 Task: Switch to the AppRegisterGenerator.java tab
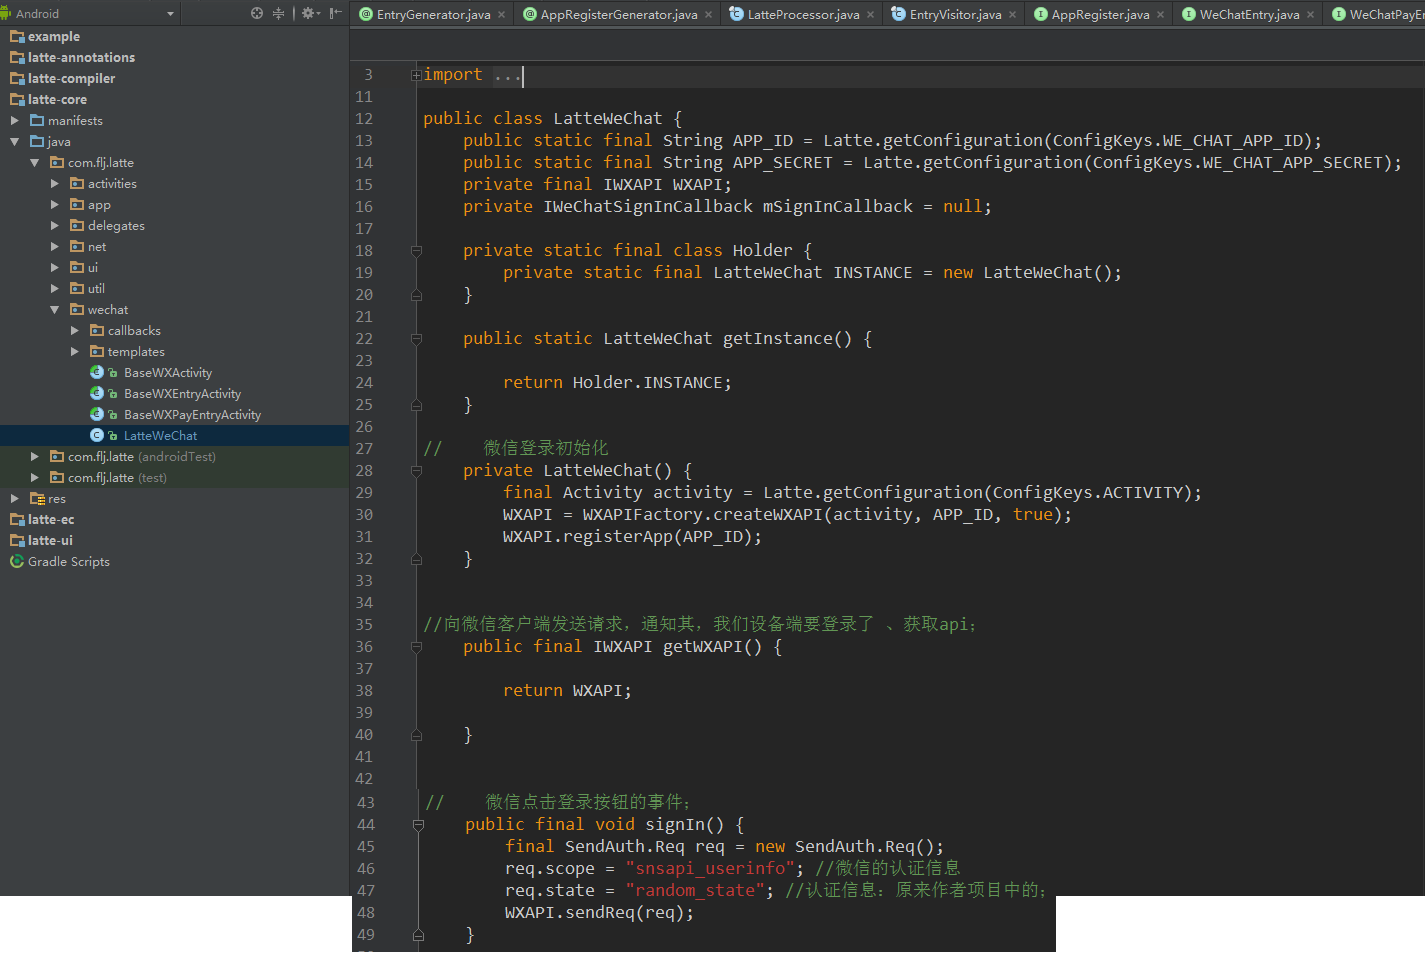(x=619, y=14)
